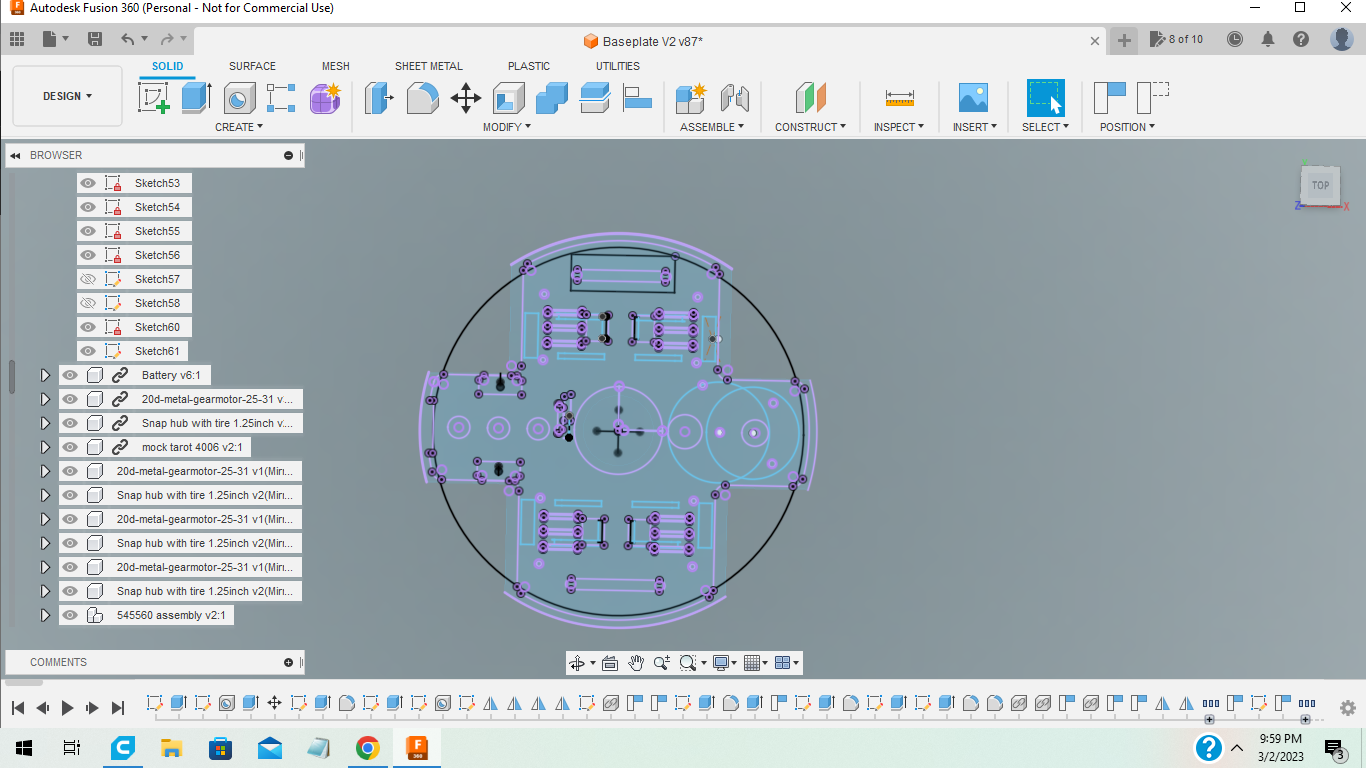Screen dimensions: 1366x768
Task: Switch to the MESH tab
Action: point(336,66)
